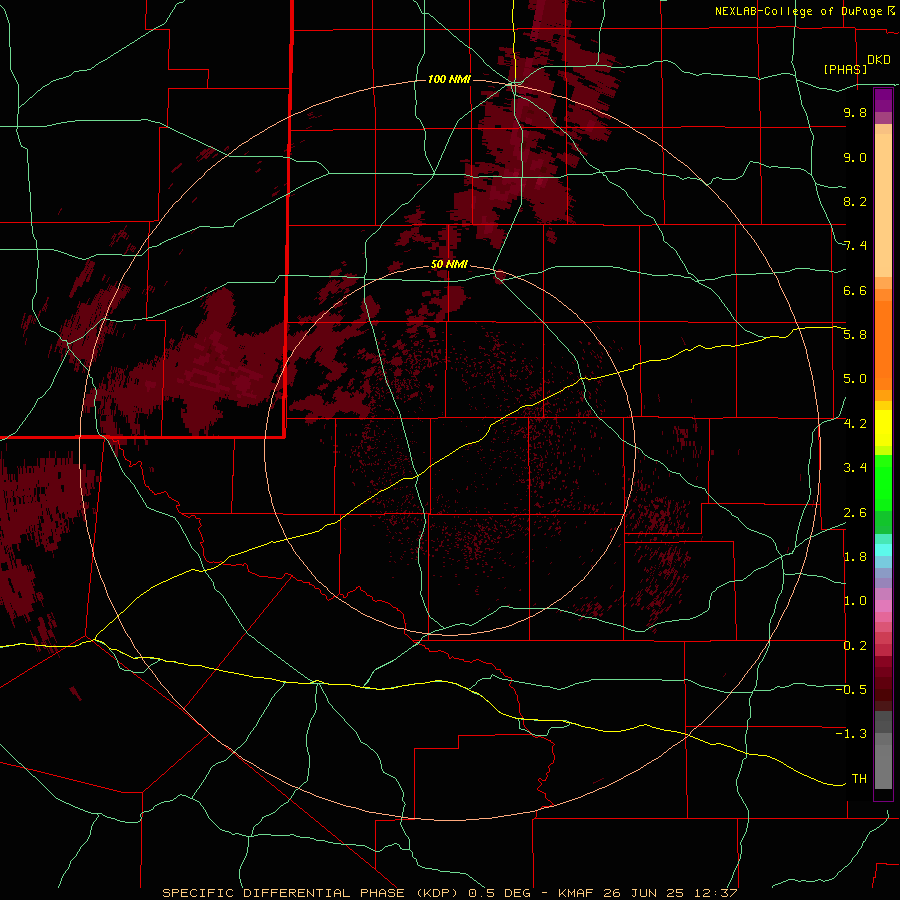Click the -0.5 color scale value

coord(851,690)
